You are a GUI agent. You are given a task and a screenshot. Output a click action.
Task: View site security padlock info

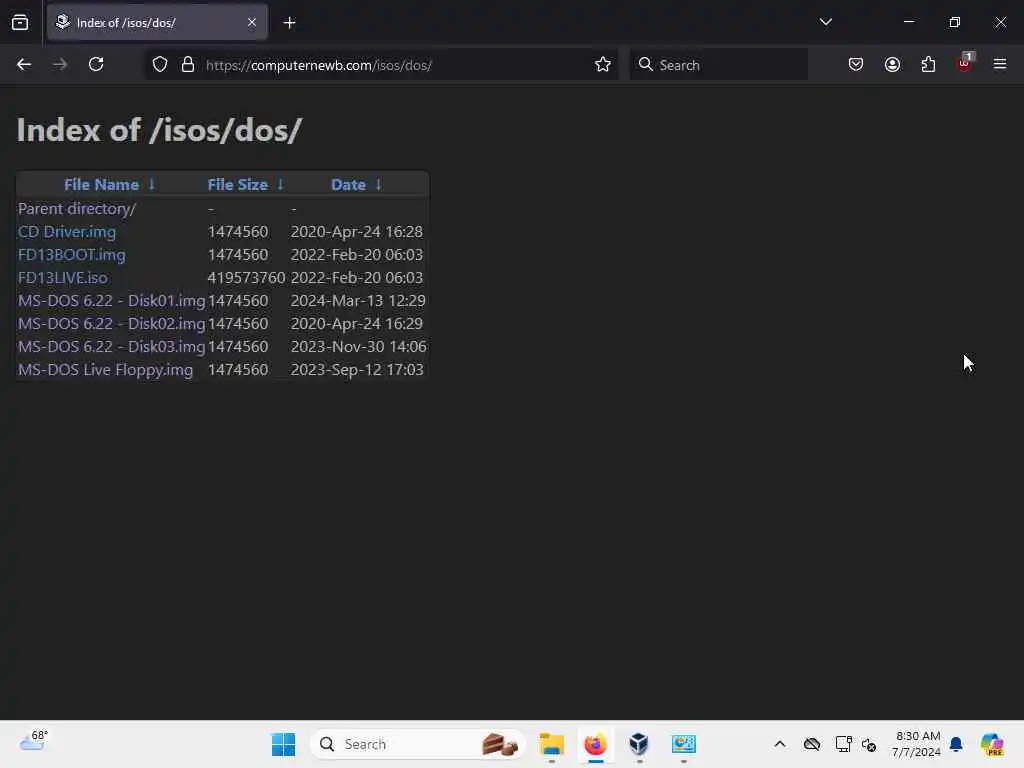pyautogui.click(x=188, y=65)
